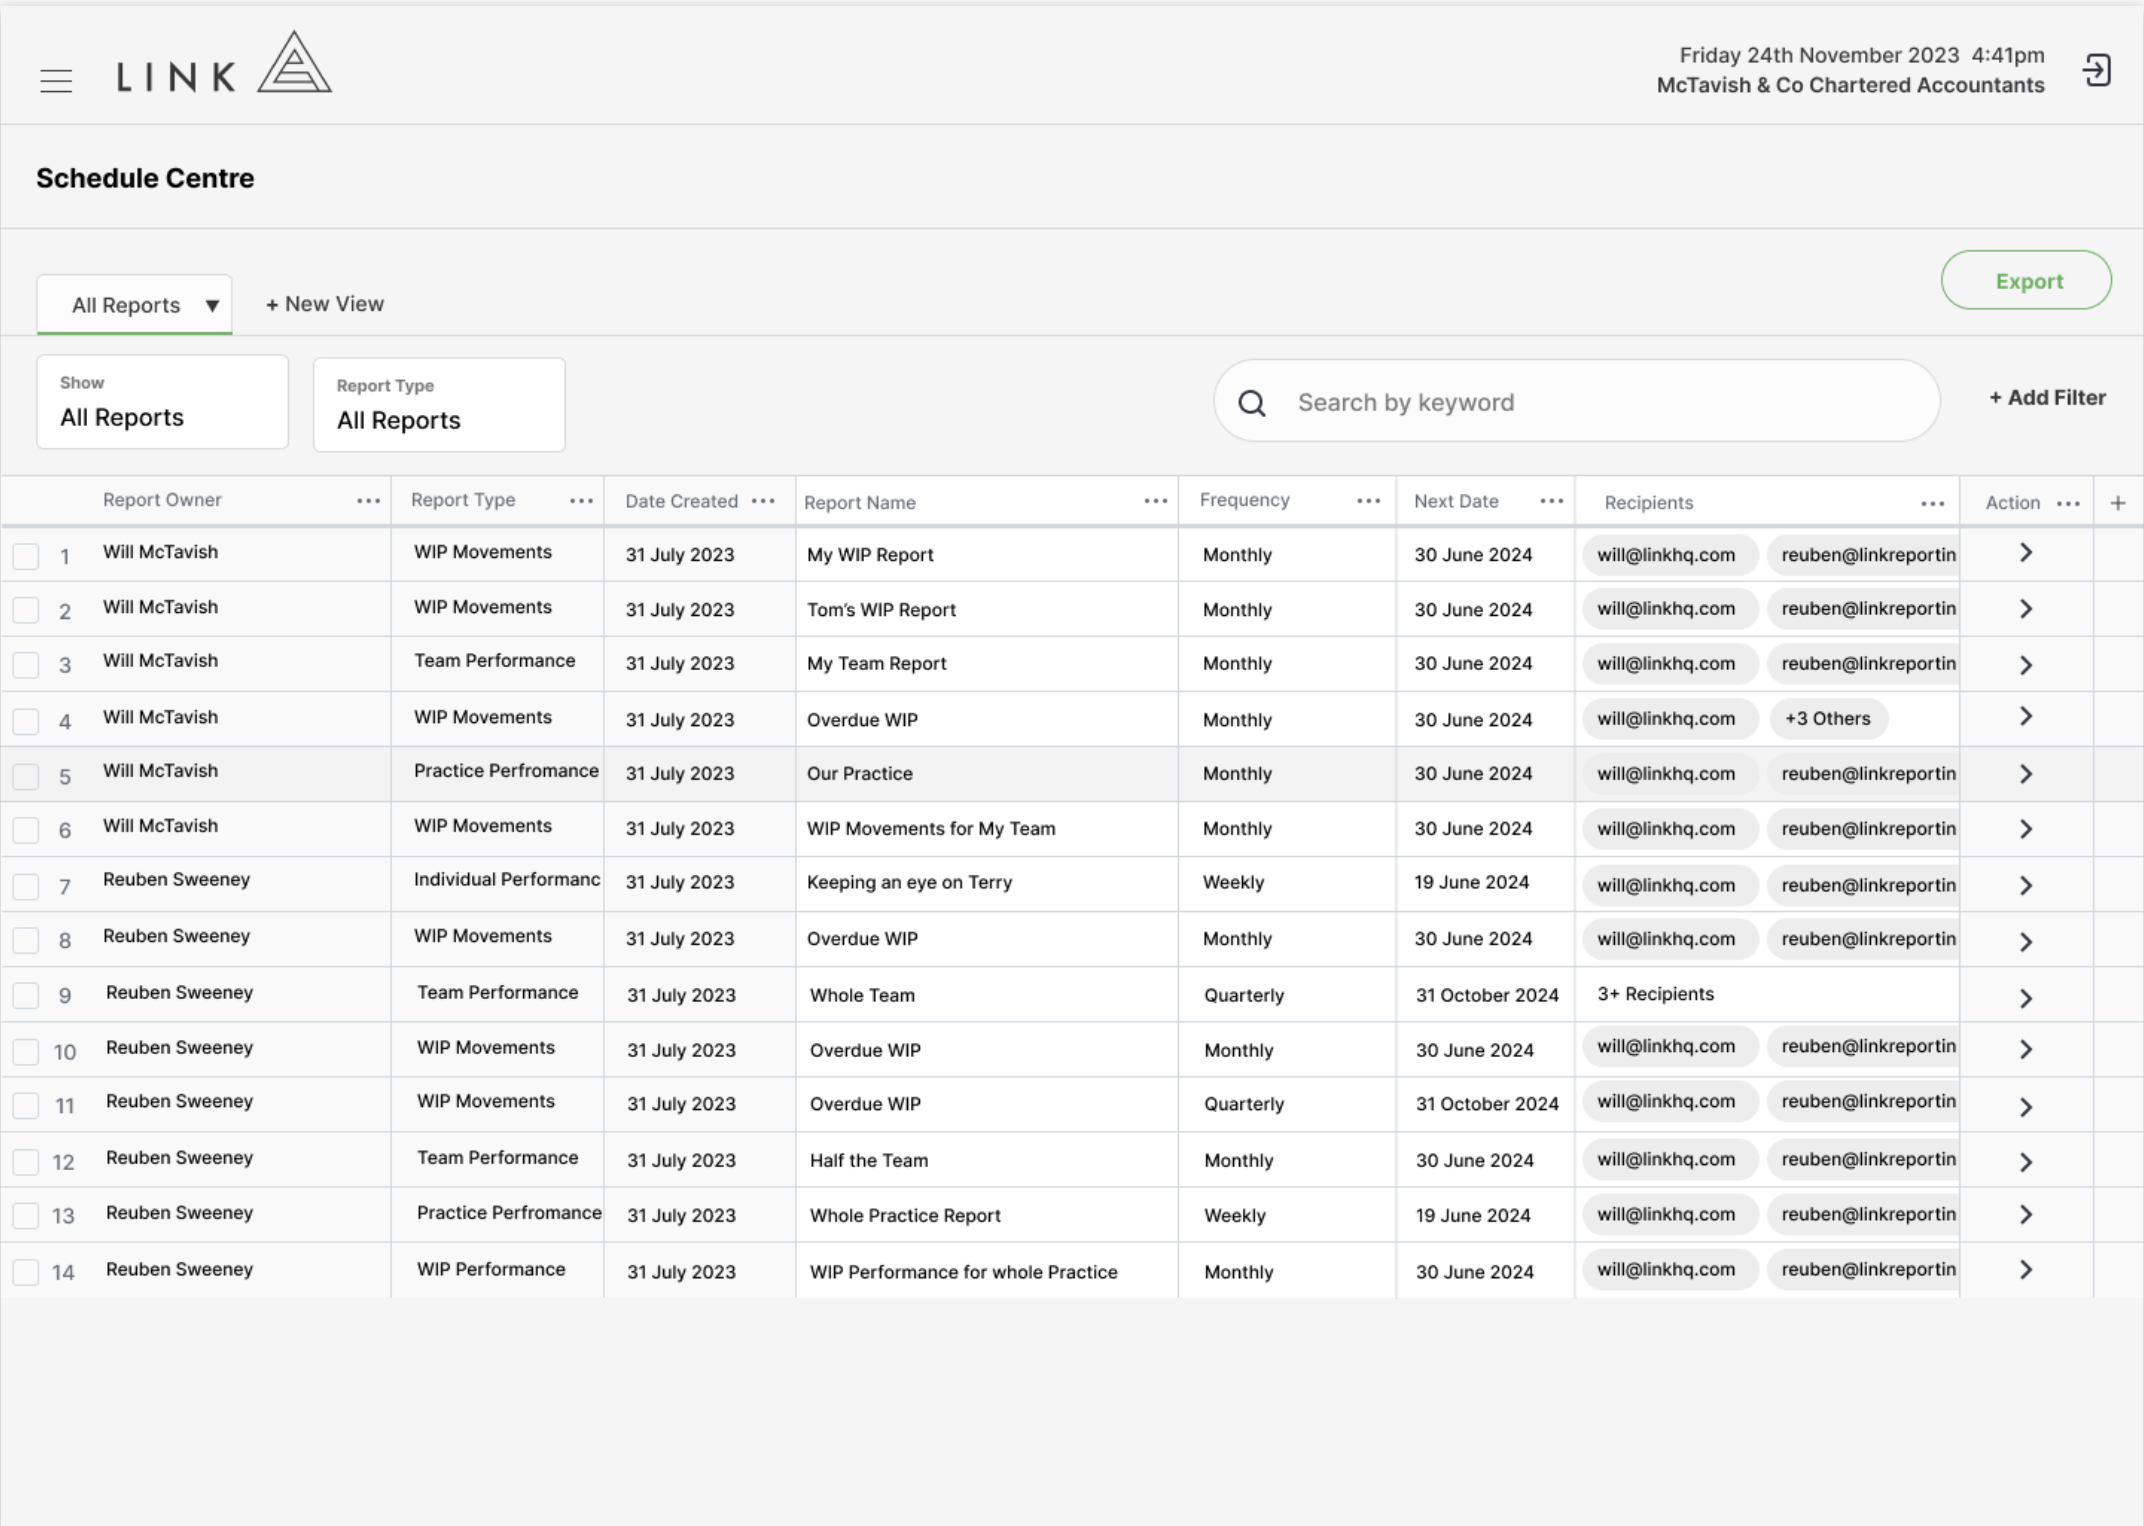The height and width of the screenshot is (1526, 2144).
Task: Sort by Frequency column header
Action: click(1244, 500)
